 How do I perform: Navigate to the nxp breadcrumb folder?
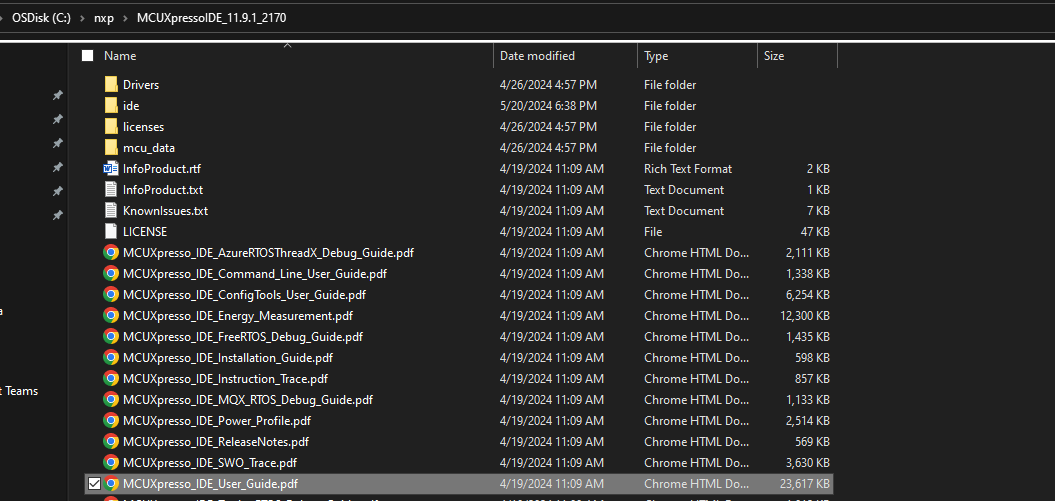point(103,19)
